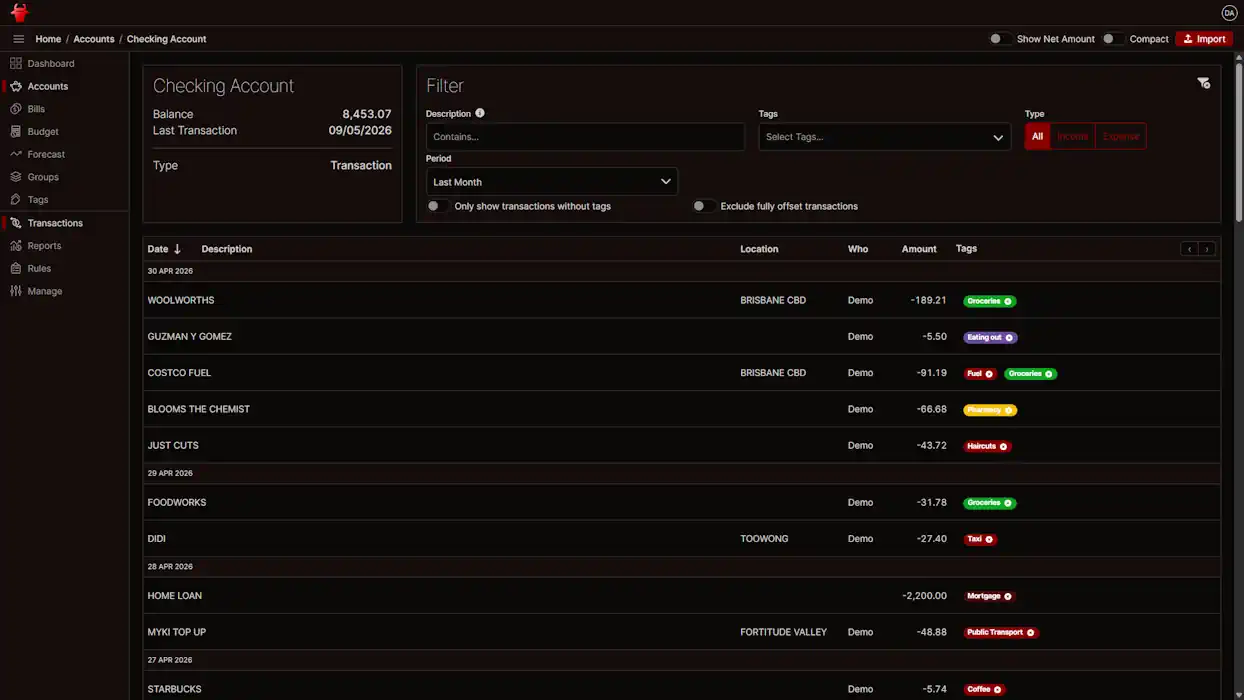
Task: Click the Location column header
Action: click(759, 249)
